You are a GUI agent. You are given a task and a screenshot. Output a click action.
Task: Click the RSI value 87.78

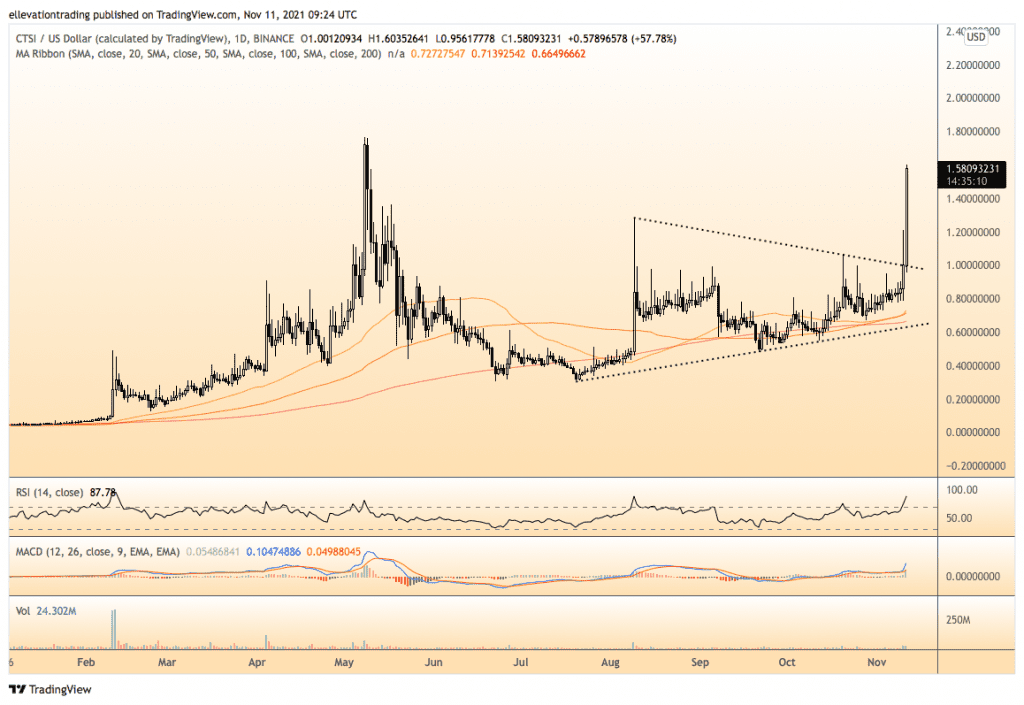click(103, 493)
